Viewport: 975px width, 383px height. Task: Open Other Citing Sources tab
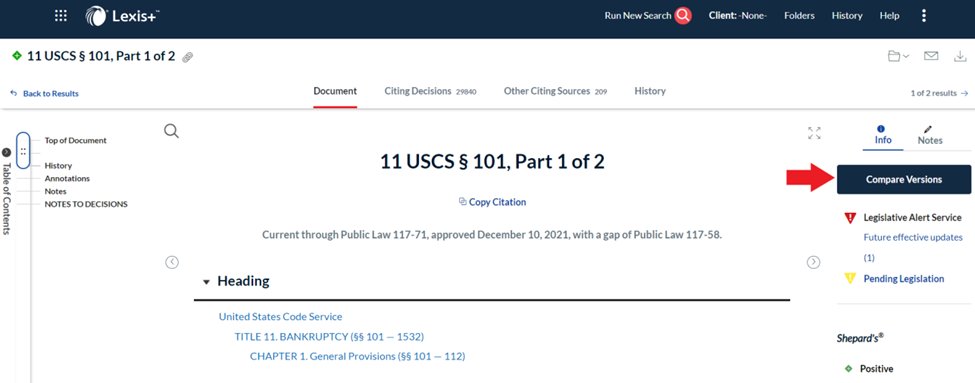(555, 91)
